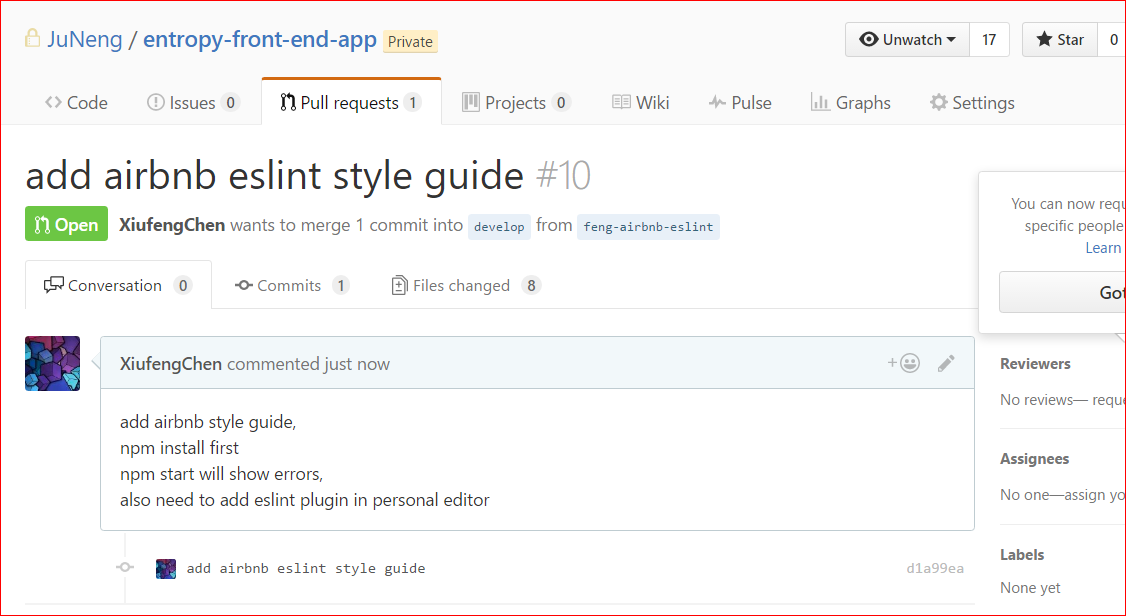This screenshot has height=616, width=1126.
Task: Open the Labels section
Action: click(x=1022, y=555)
